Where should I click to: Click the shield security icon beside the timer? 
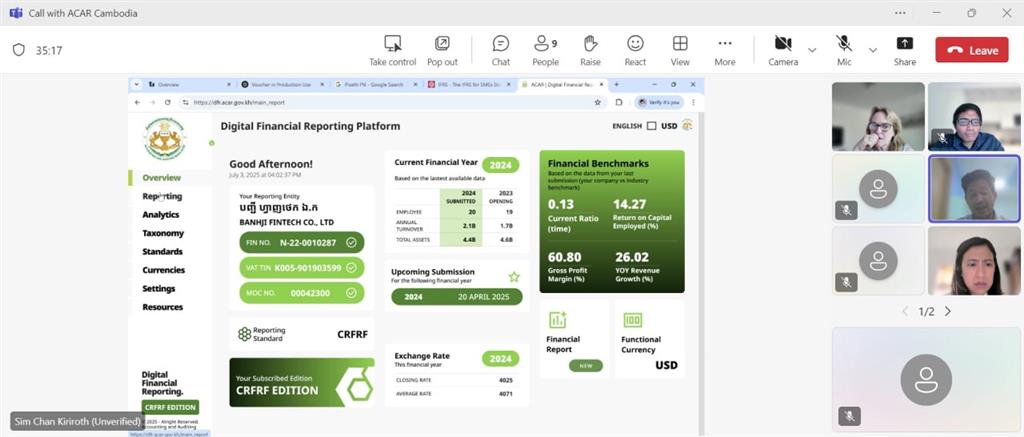pos(19,50)
